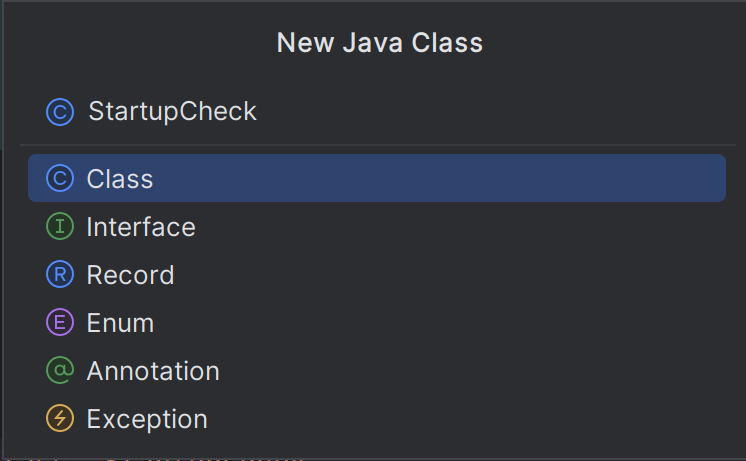Click the blue C icon in Class row
The width and height of the screenshot is (746, 461).
60,179
